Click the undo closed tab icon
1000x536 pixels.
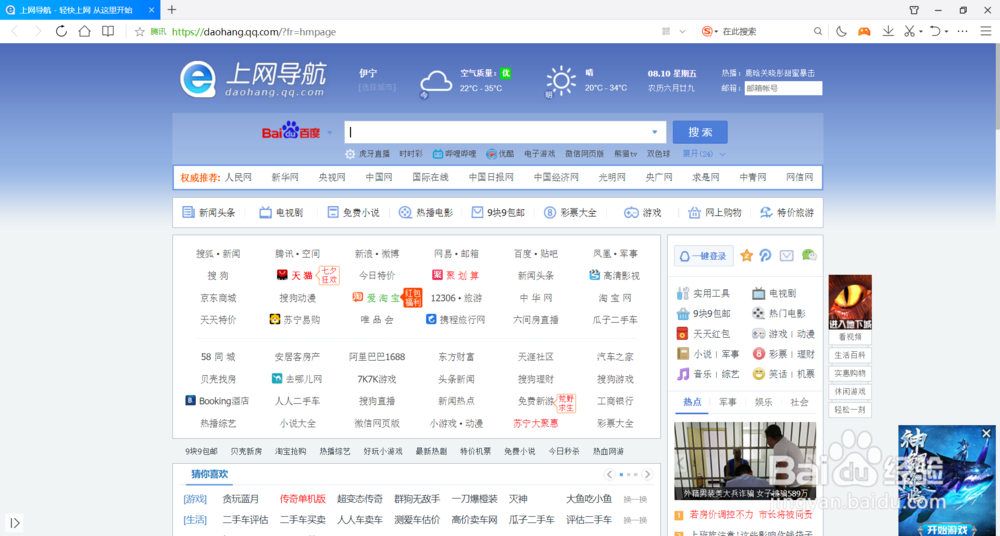[935, 31]
